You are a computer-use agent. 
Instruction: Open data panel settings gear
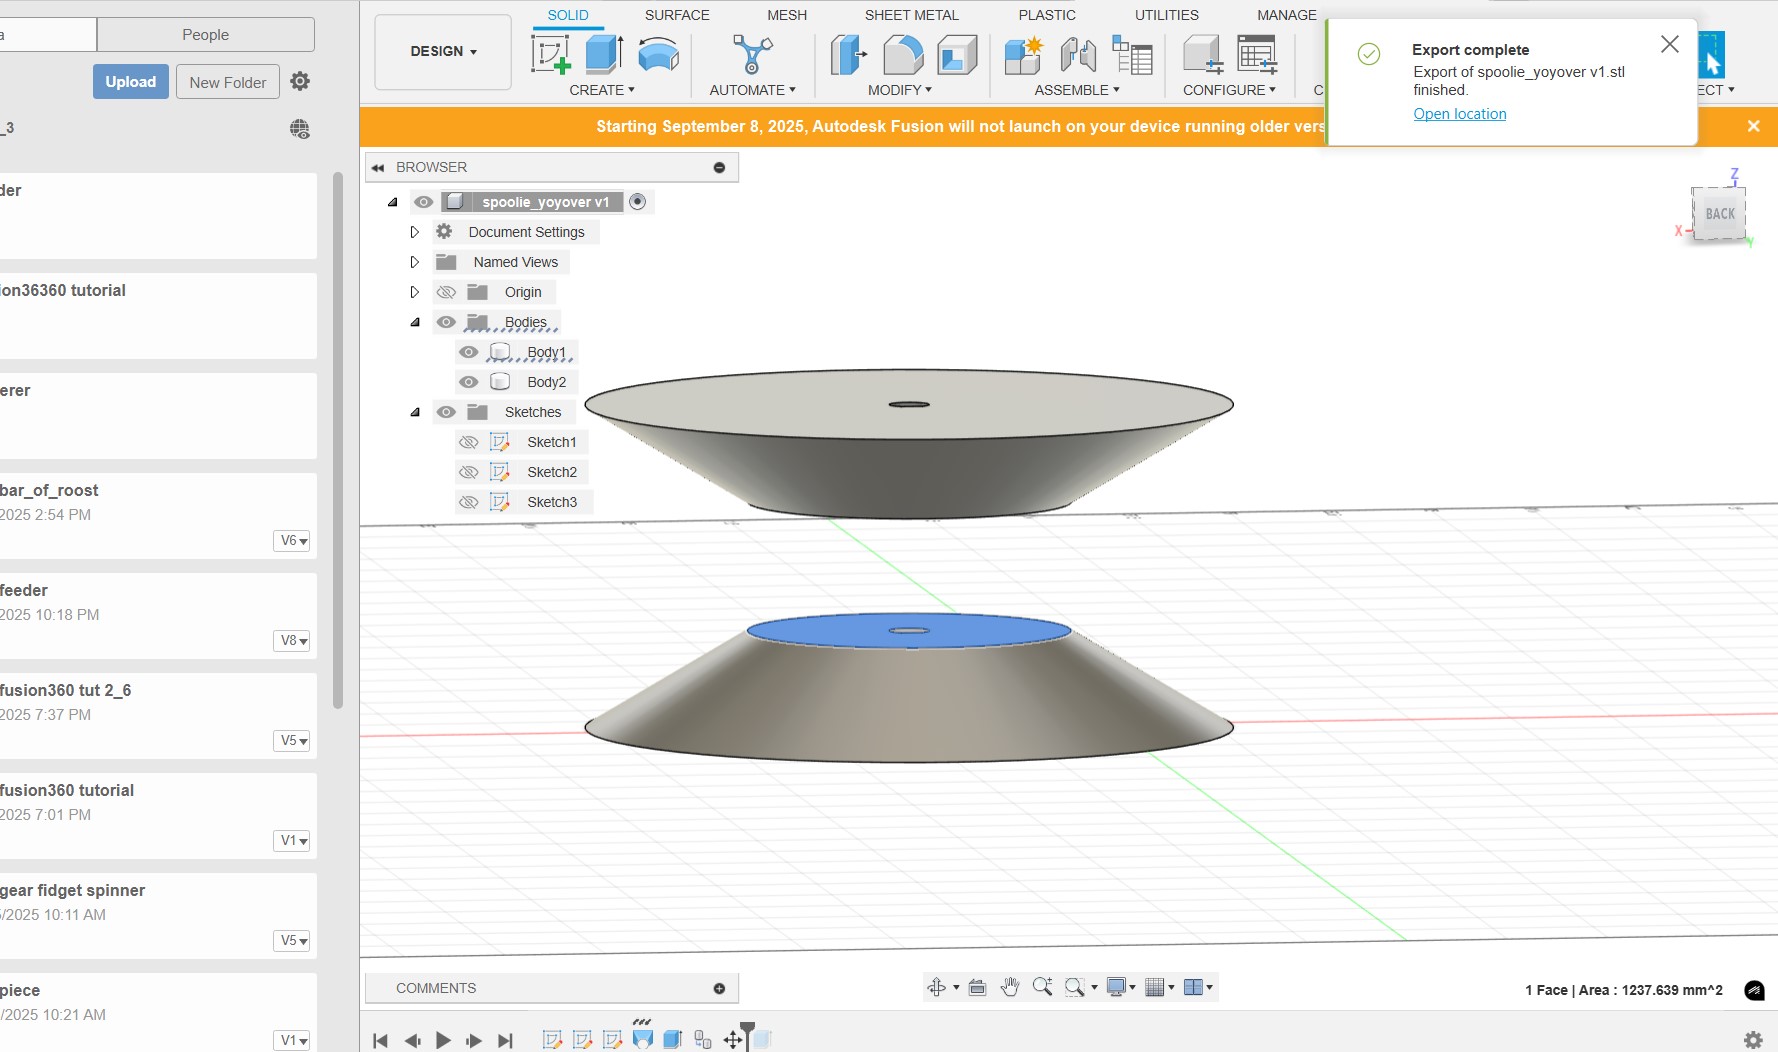pyautogui.click(x=300, y=81)
